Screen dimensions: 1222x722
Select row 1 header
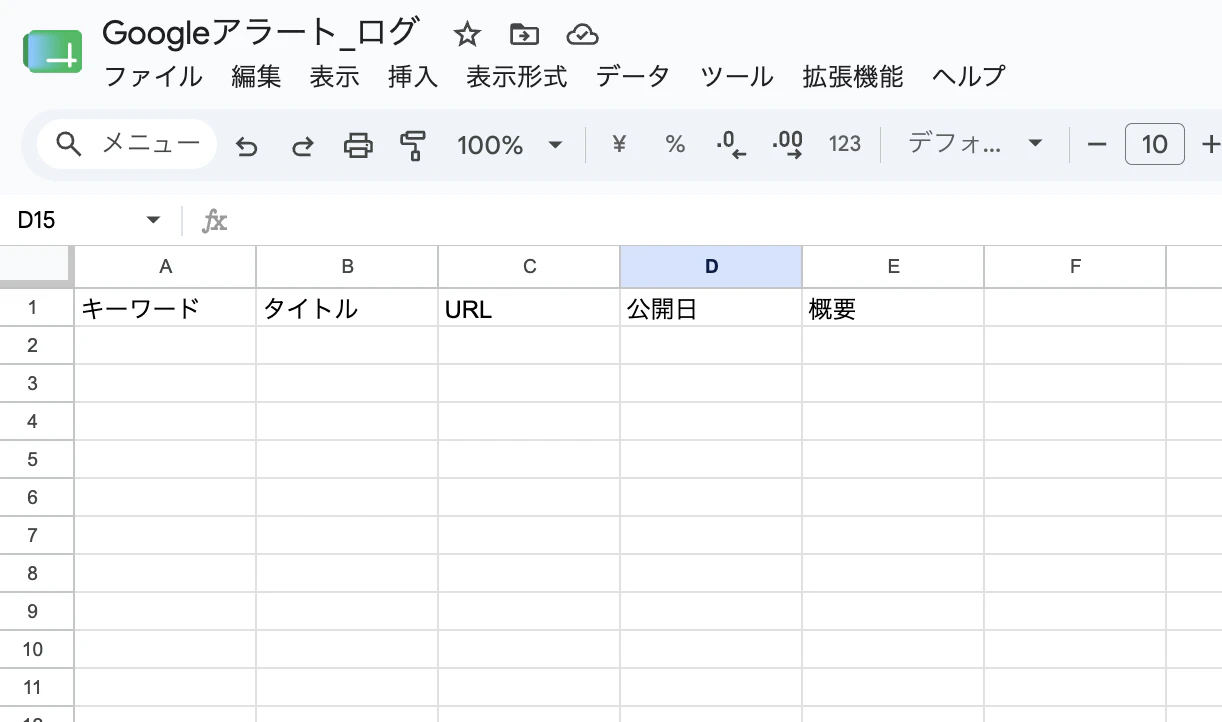coord(36,308)
